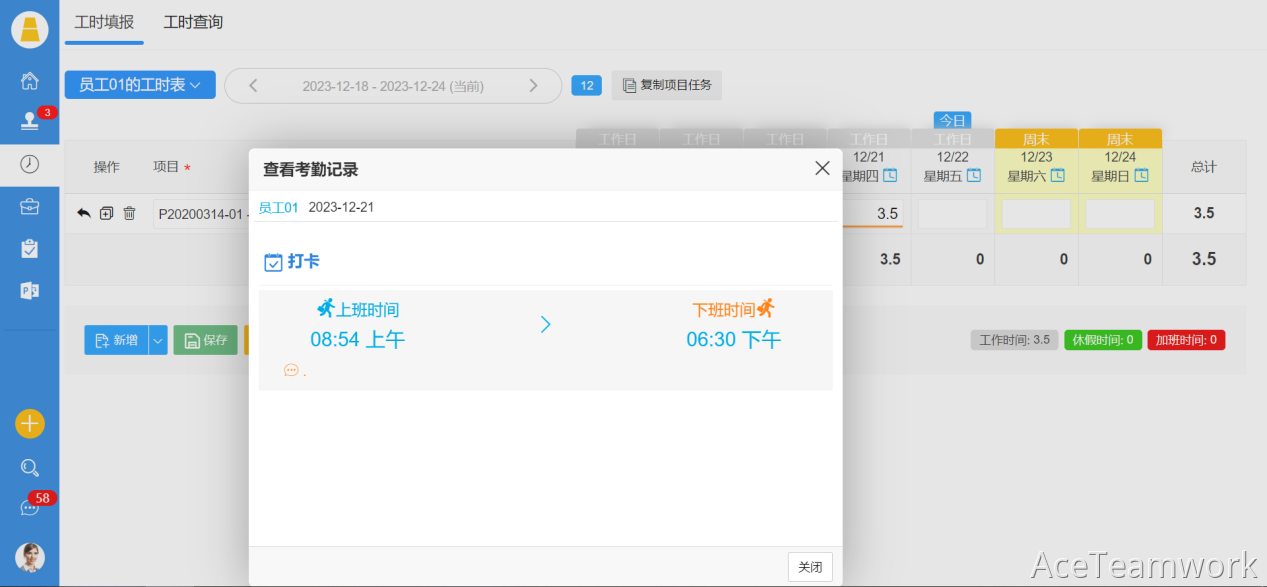Expand the arrow beside 新增 button
1267x587 pixels.
tap(158, 340)
